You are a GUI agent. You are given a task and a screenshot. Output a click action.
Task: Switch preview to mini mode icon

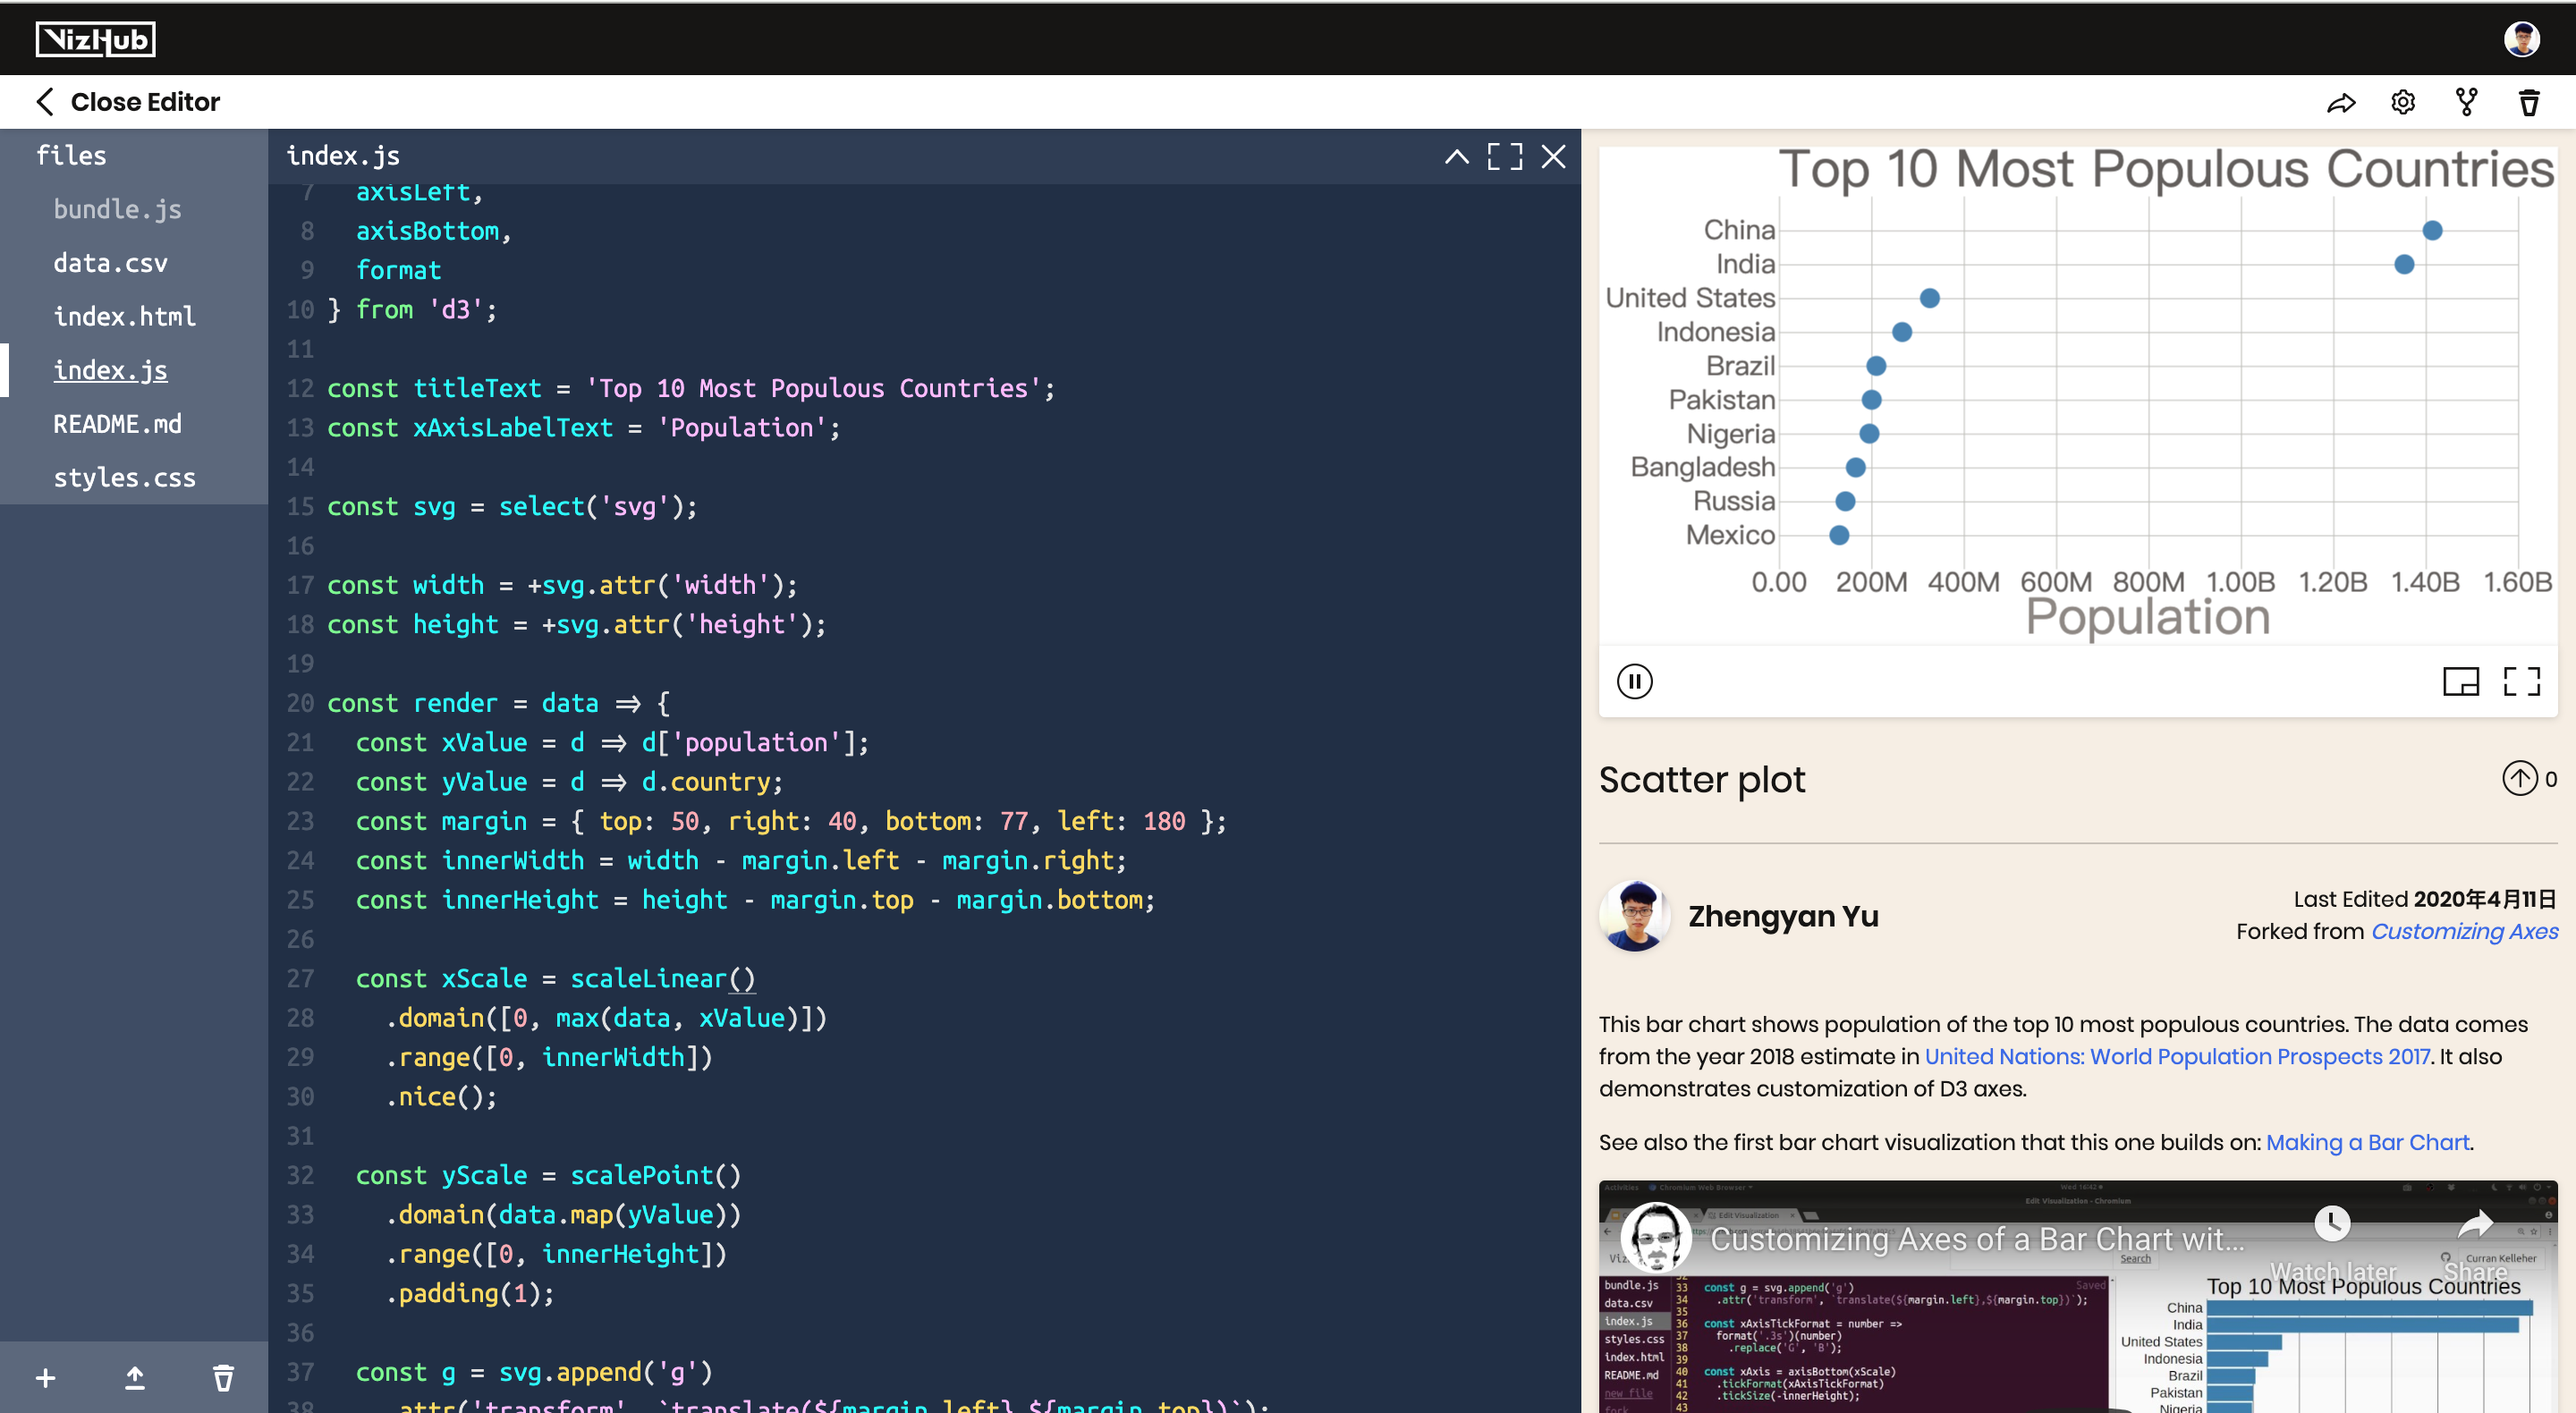[2461, 682]
